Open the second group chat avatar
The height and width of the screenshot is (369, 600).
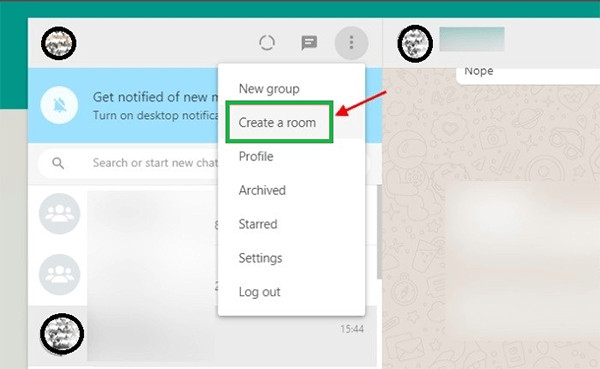coord(59,274)
